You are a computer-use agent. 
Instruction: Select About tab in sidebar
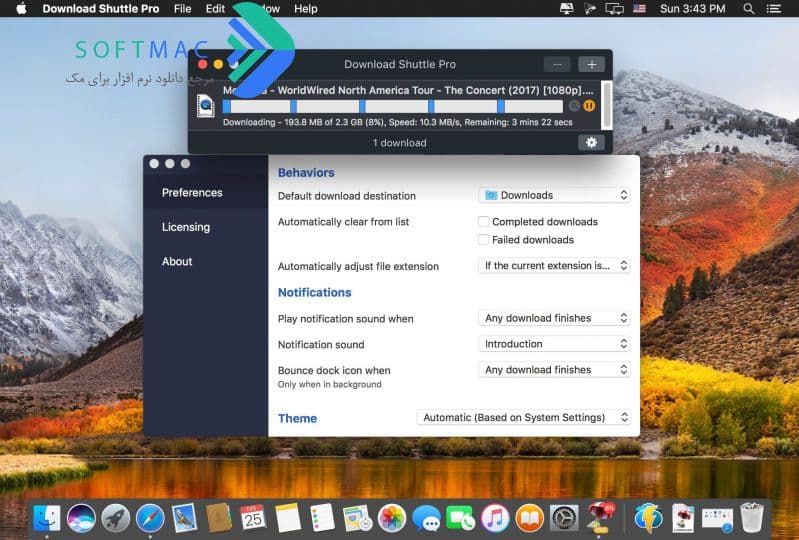205,261
